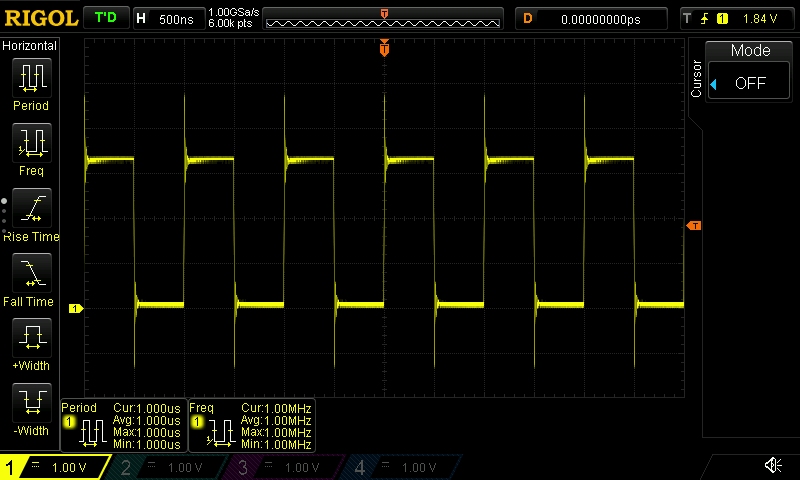800x480 pixels.
Task: Click the Period Cur:1.000us value
Action: (x=147, y=408)
